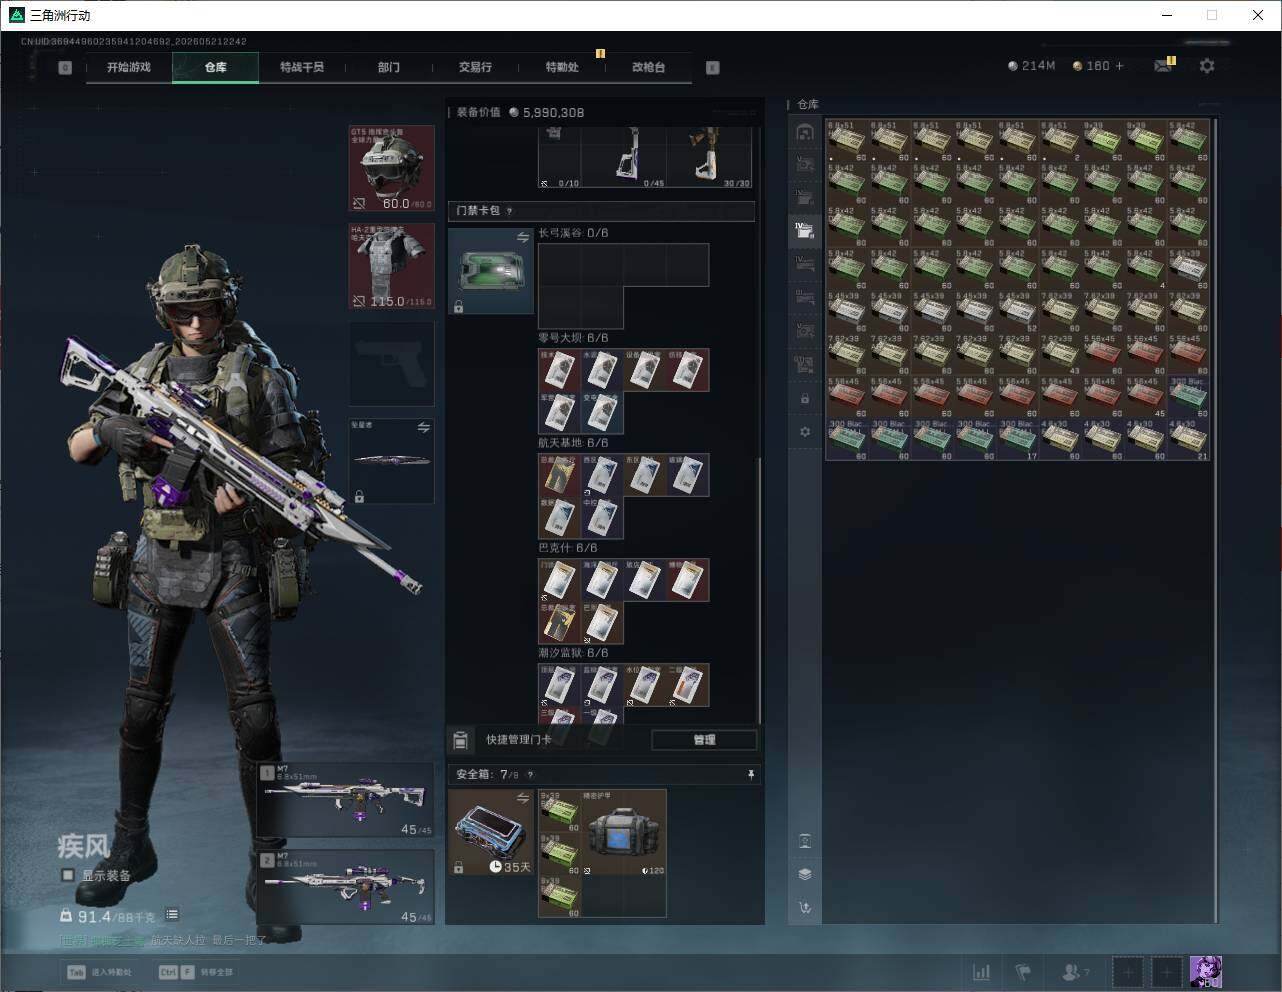Click the empty pistol slot

coord(391,364)
